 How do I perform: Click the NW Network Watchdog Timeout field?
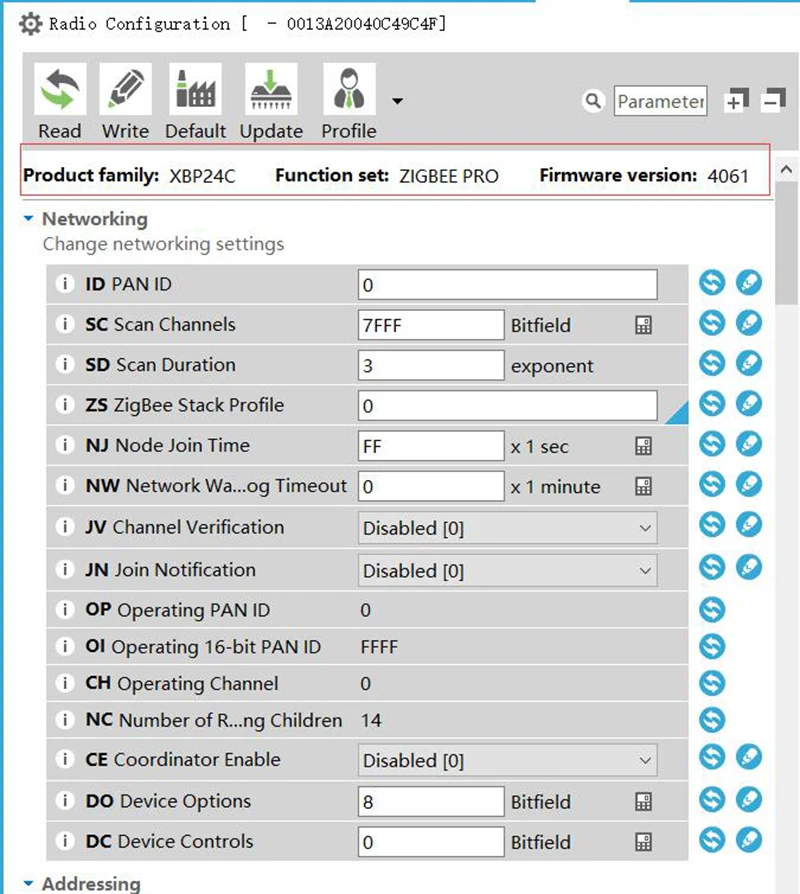pos(431,486)
